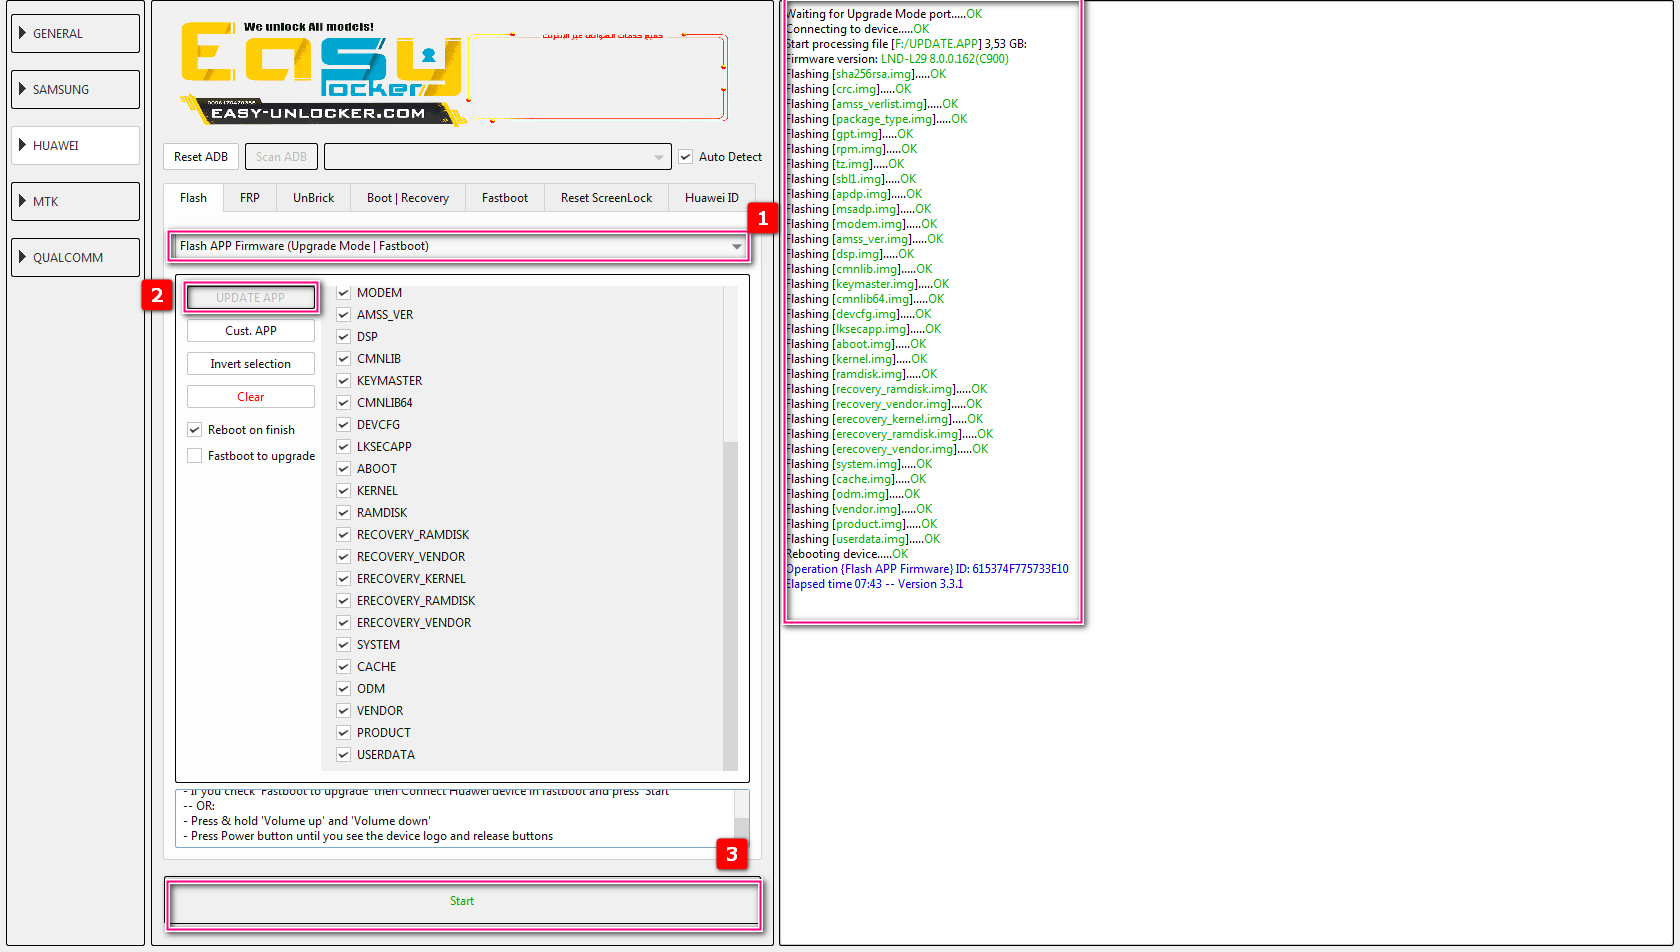Screen dimensions: 1680x952
Task: Click the Rebooting device log line
Action: pos(847,554)
